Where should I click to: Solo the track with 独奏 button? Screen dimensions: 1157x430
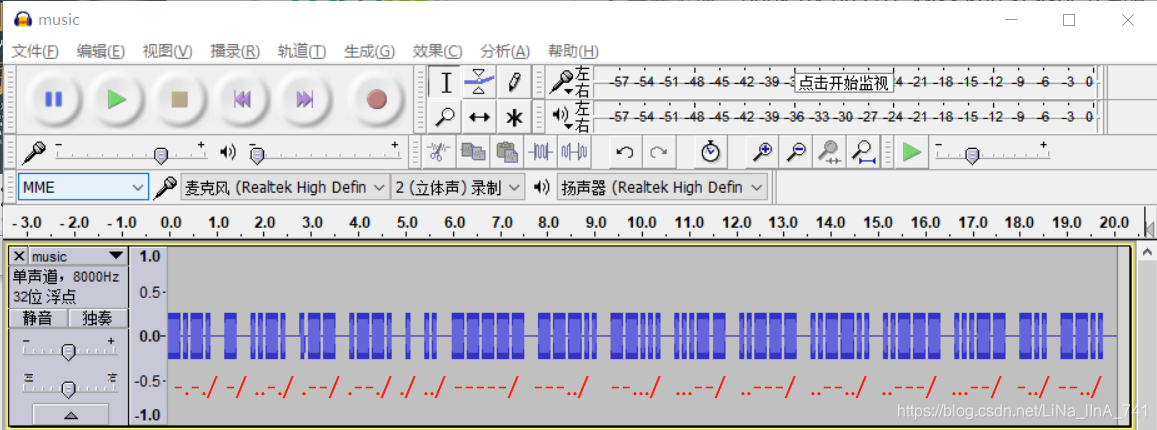click(98, 319)
